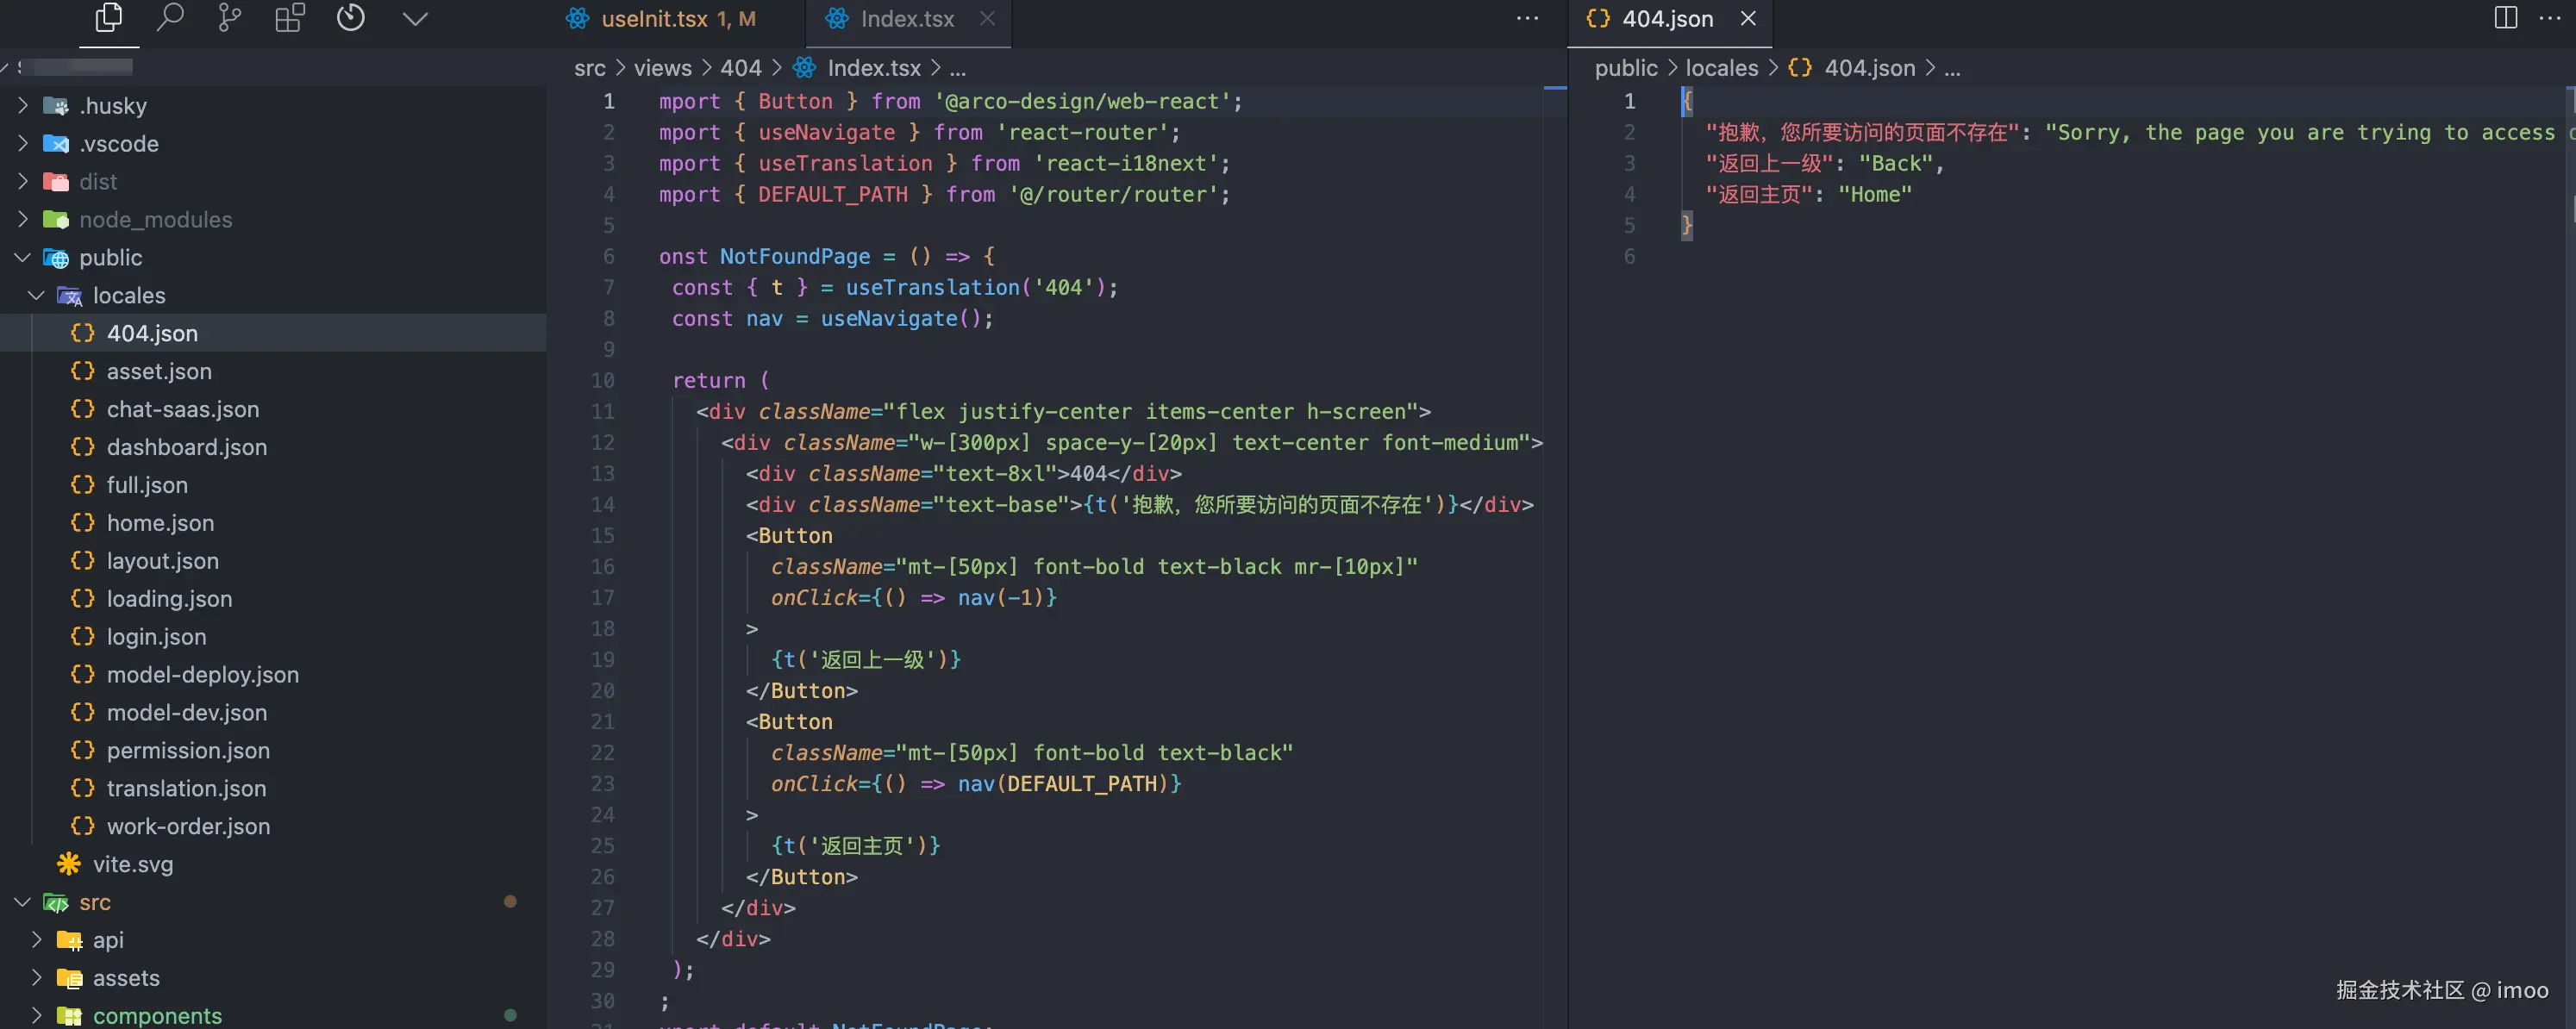Open the Source Control view icon
Image resolution: width=2576 pixels, height=1029 pixels.
point(229,18)
